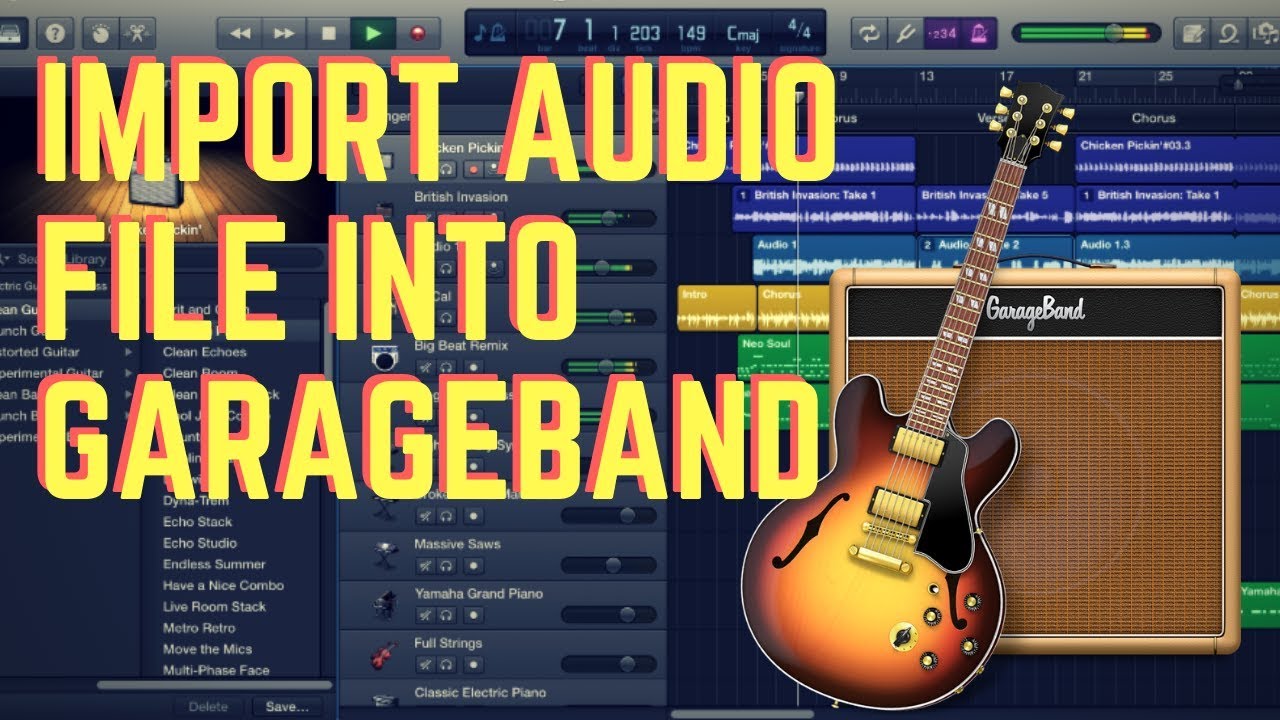Open the Cmaj key popup

[742, 35]
